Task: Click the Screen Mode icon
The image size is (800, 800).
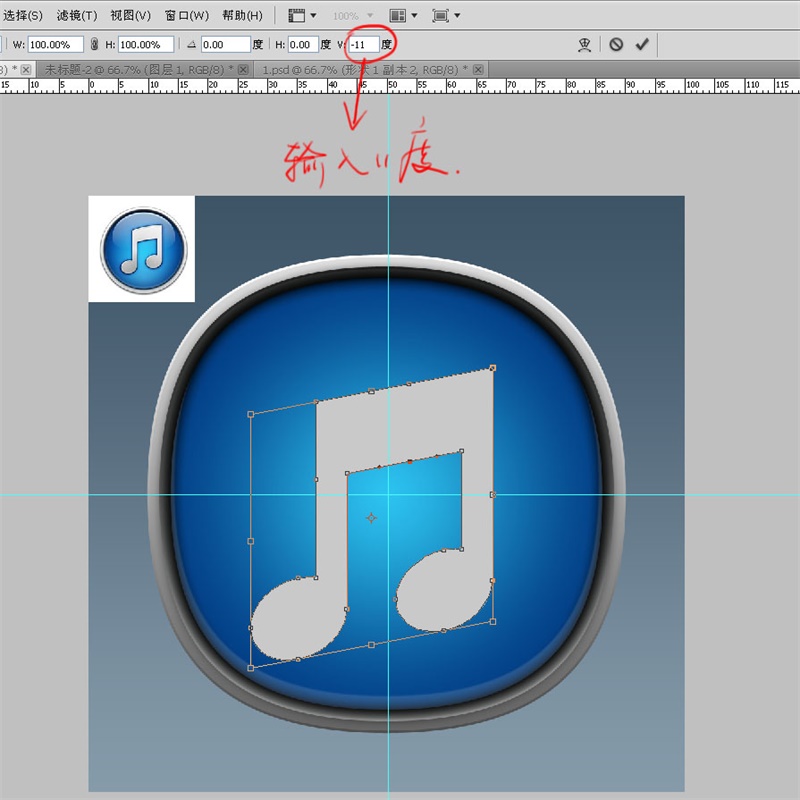Action: point(441,16)
